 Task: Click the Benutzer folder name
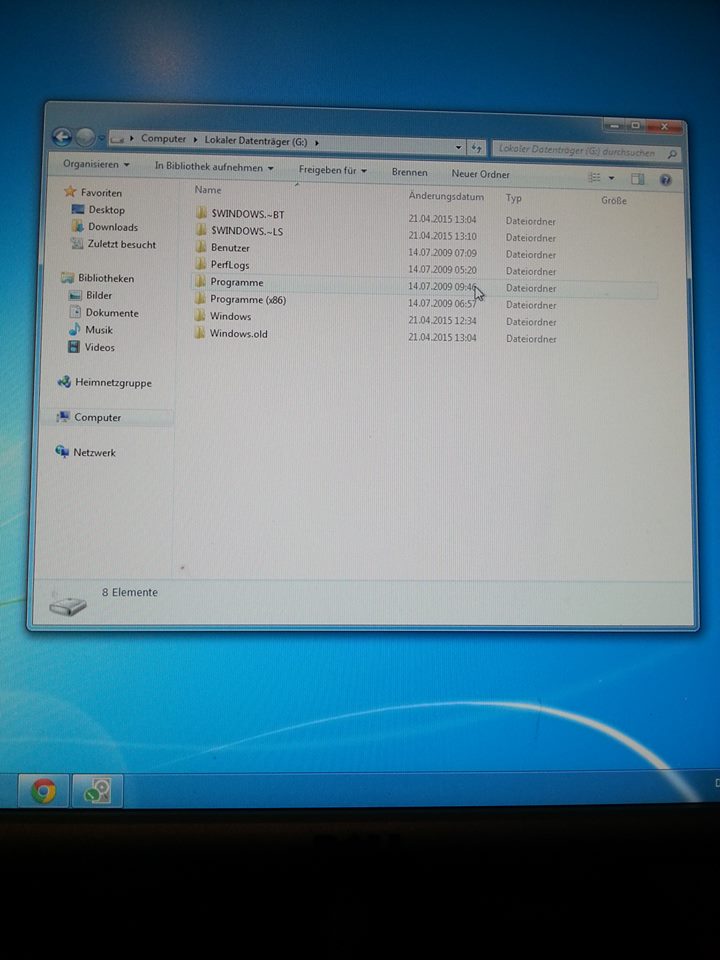pyautogui.click(x=230, y=248)
